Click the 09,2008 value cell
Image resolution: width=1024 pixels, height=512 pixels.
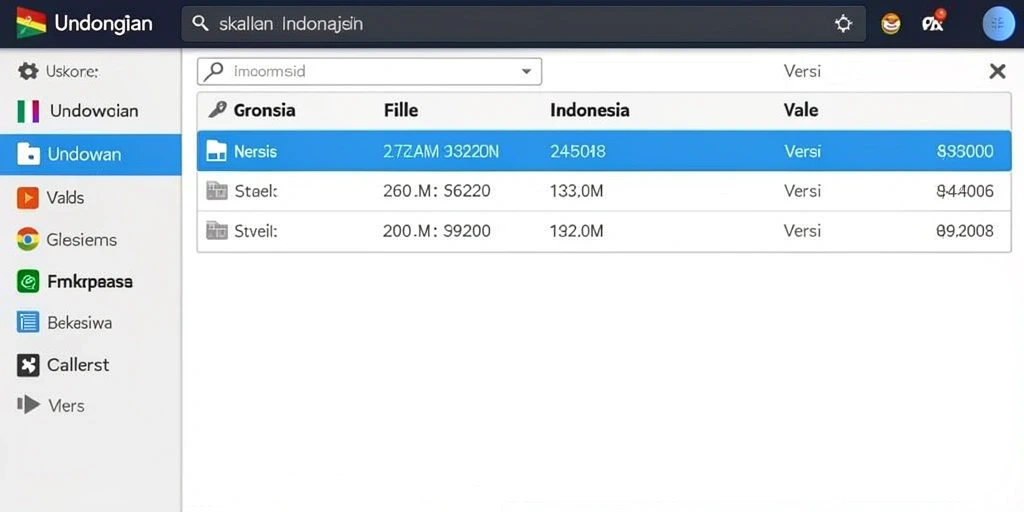click(x=965, y=231)
